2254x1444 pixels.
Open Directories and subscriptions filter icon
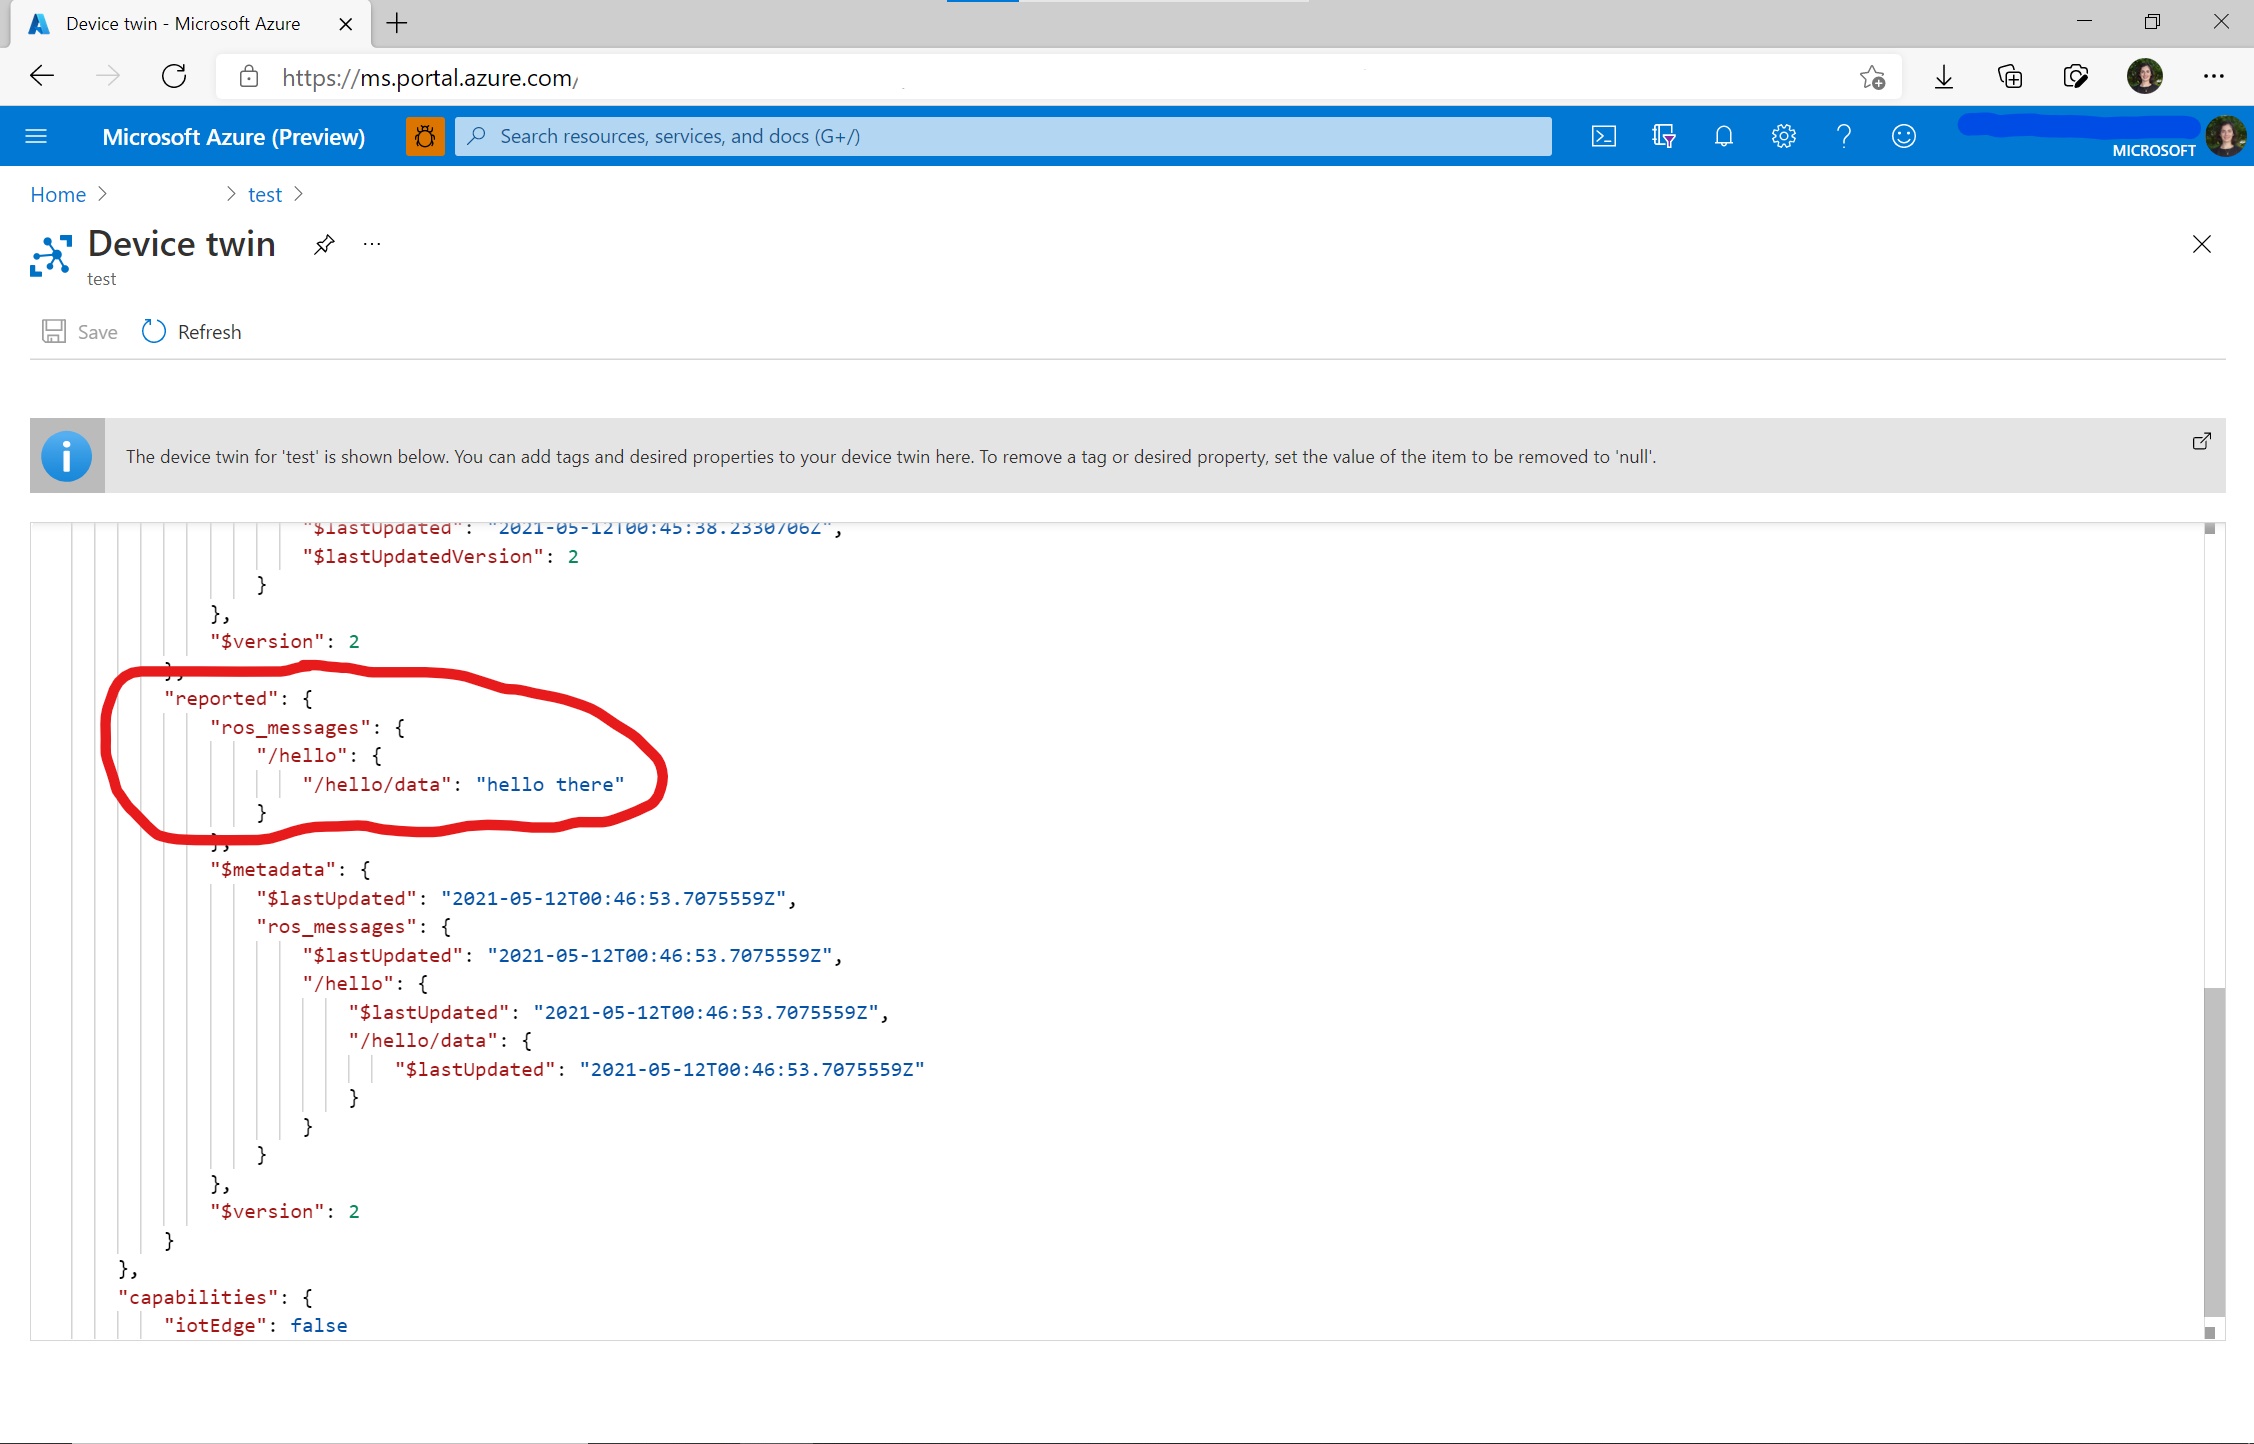pyautogui.click(x=1663, y=136)
